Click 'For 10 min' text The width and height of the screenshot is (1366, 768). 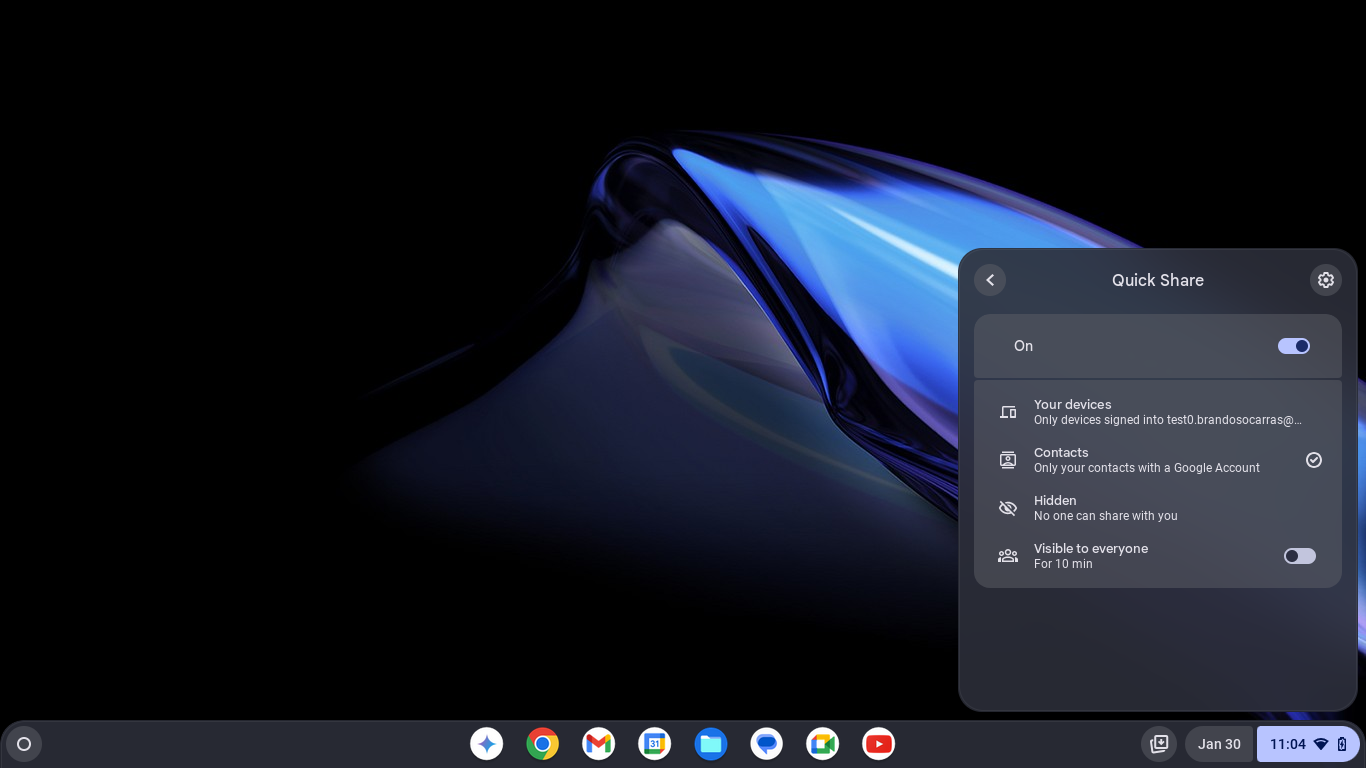click(x=1063, y=564)
